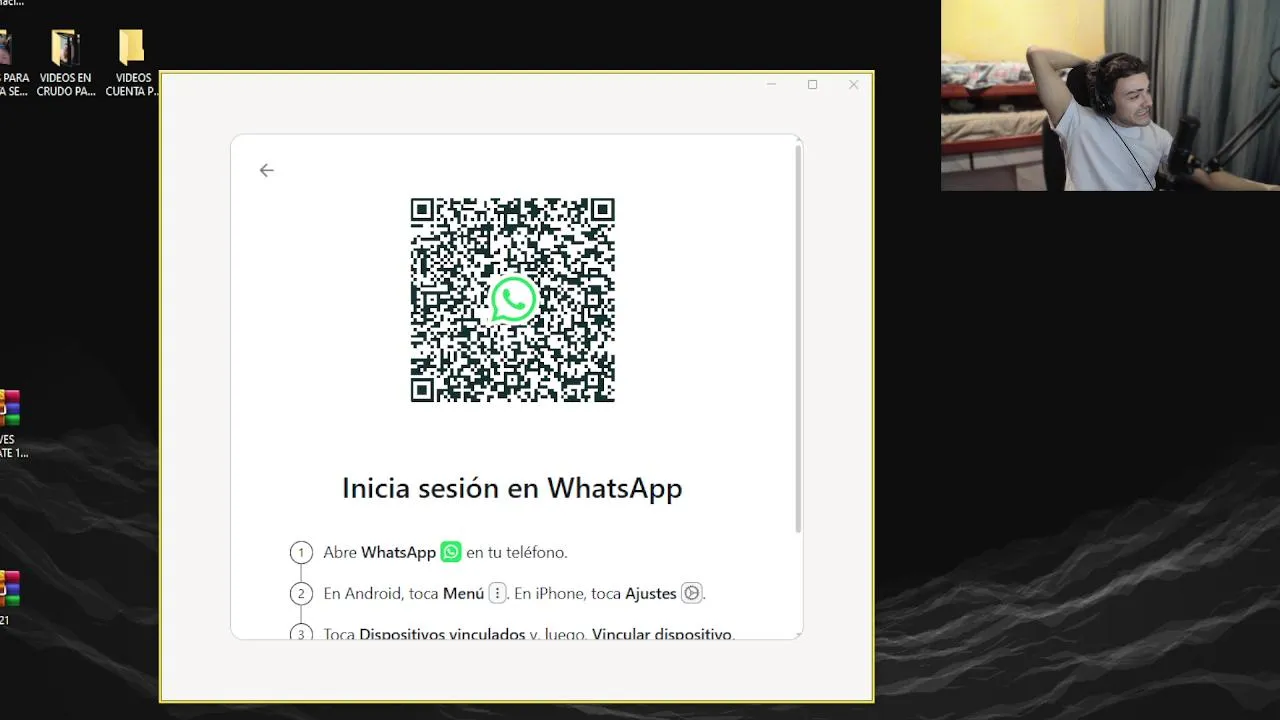The width and height of the screenshot is (1280, 720).
Task: Click the WhatsApp logo inside the QR code
Action: [x=513, y=300]
